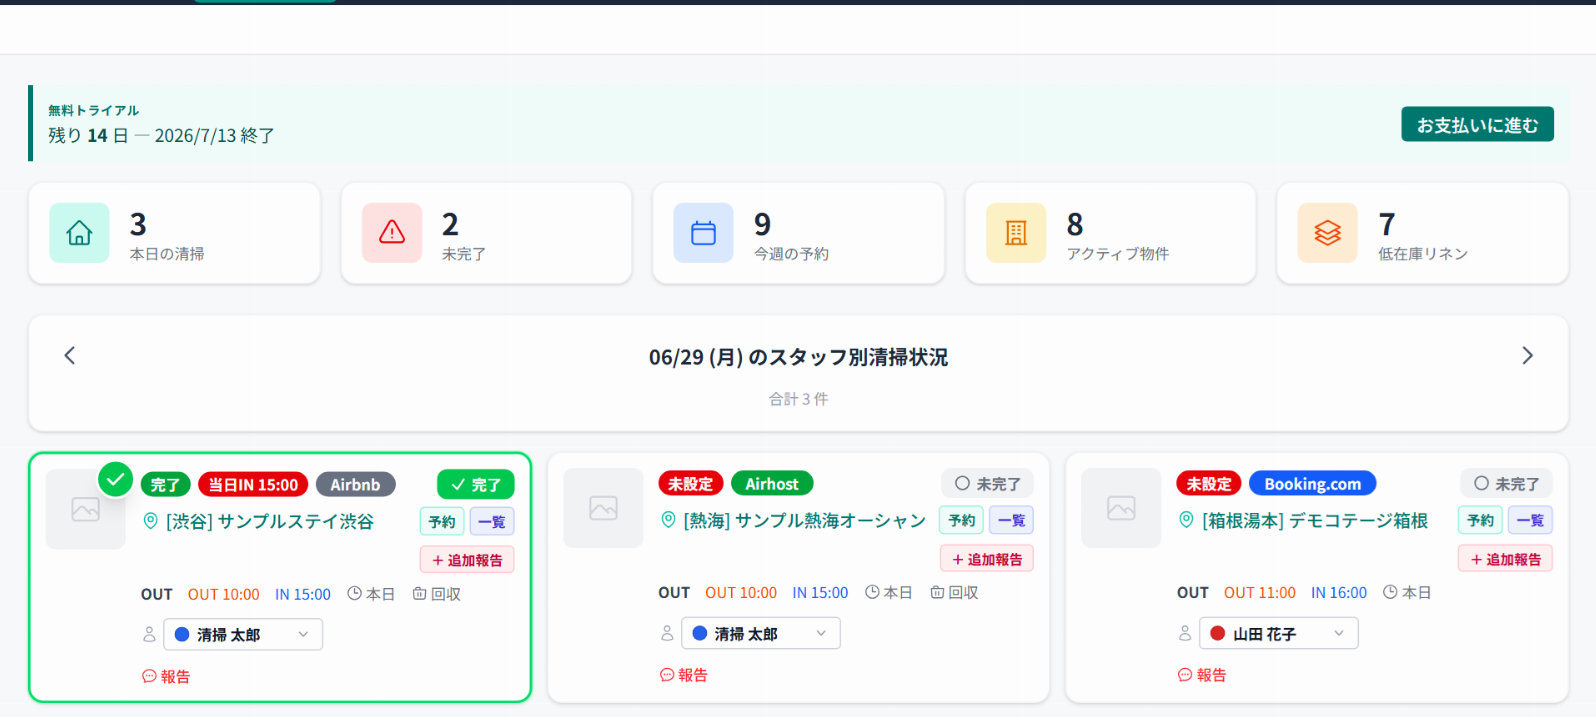Click IN 16:00 time on 箱根湯本 card
The height and width of the screenshot is (717, 1596).
pos(1339,593)
